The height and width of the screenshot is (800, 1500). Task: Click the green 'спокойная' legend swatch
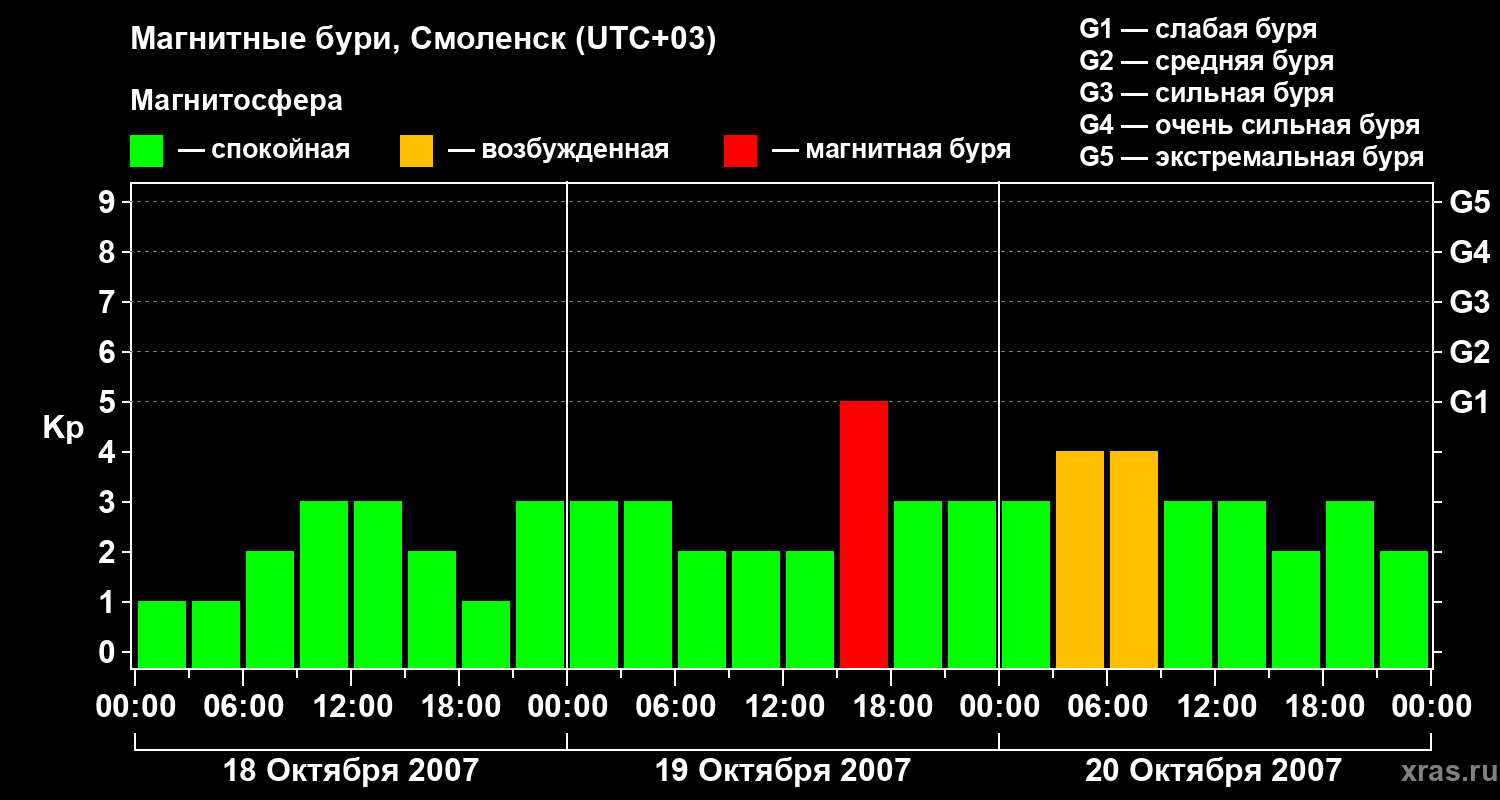coord(146,151)
